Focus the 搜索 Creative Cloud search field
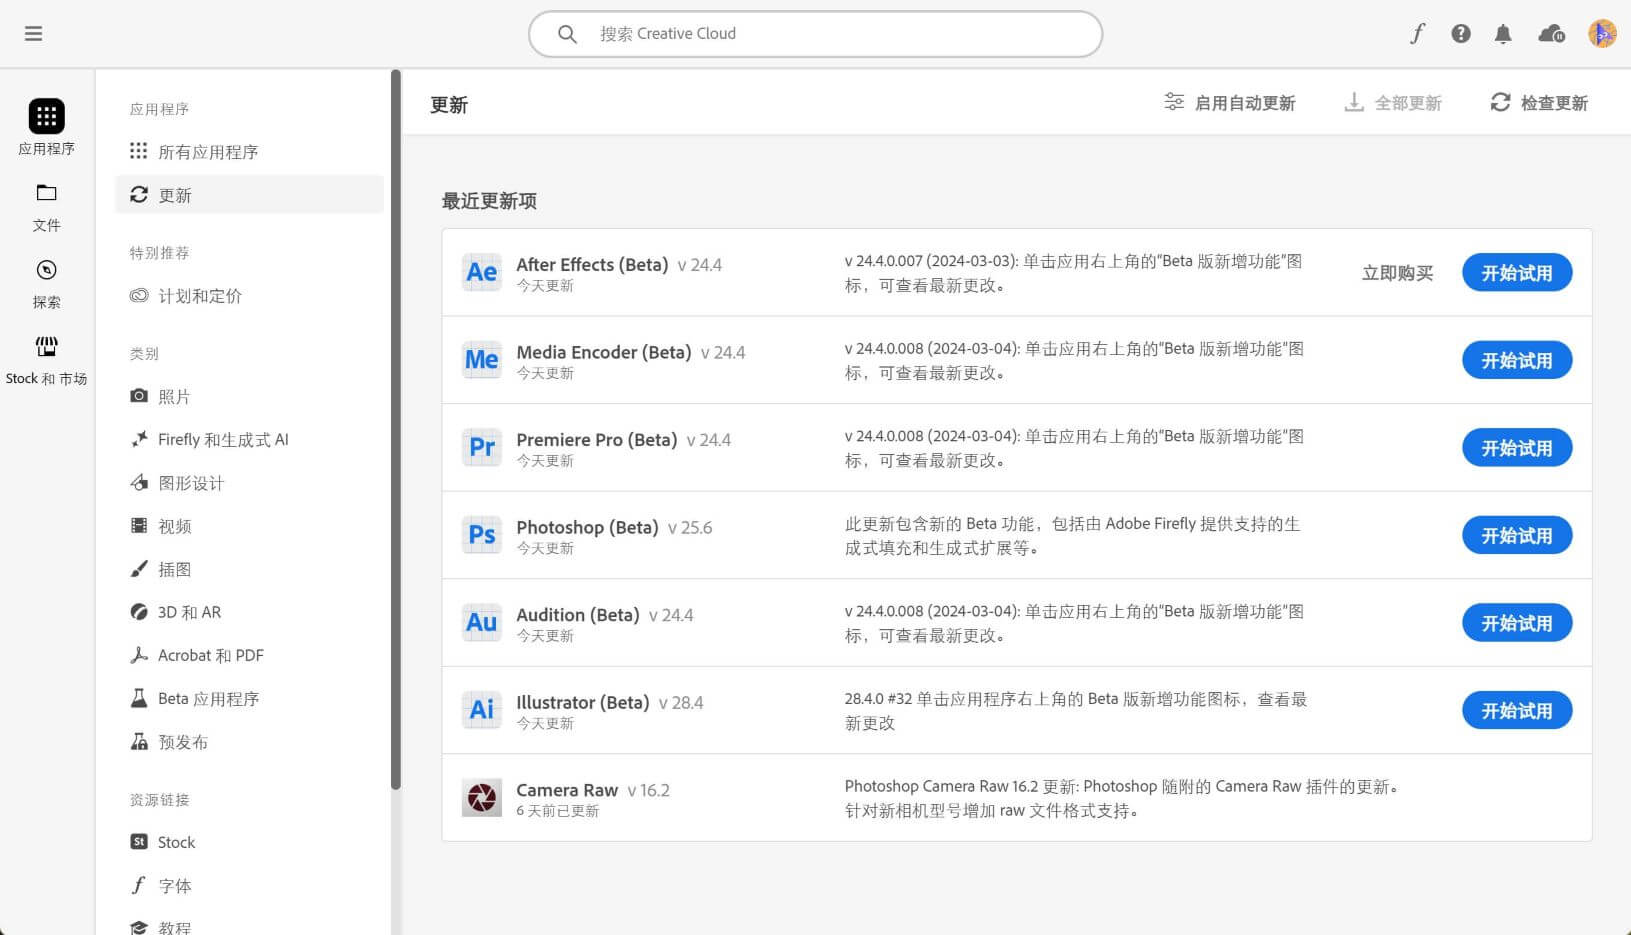The image size is (1631, 935). click(815, 34)
